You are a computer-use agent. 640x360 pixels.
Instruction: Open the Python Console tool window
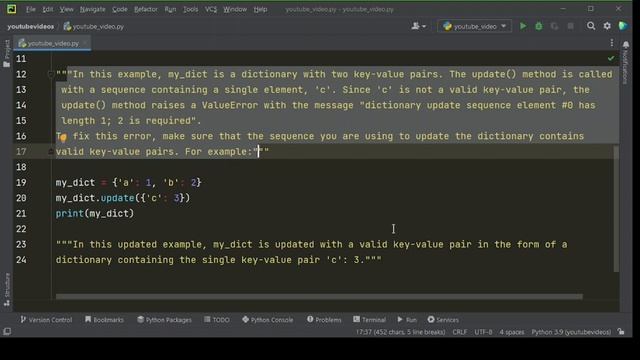pyautogui.click(x=267, y=320)
